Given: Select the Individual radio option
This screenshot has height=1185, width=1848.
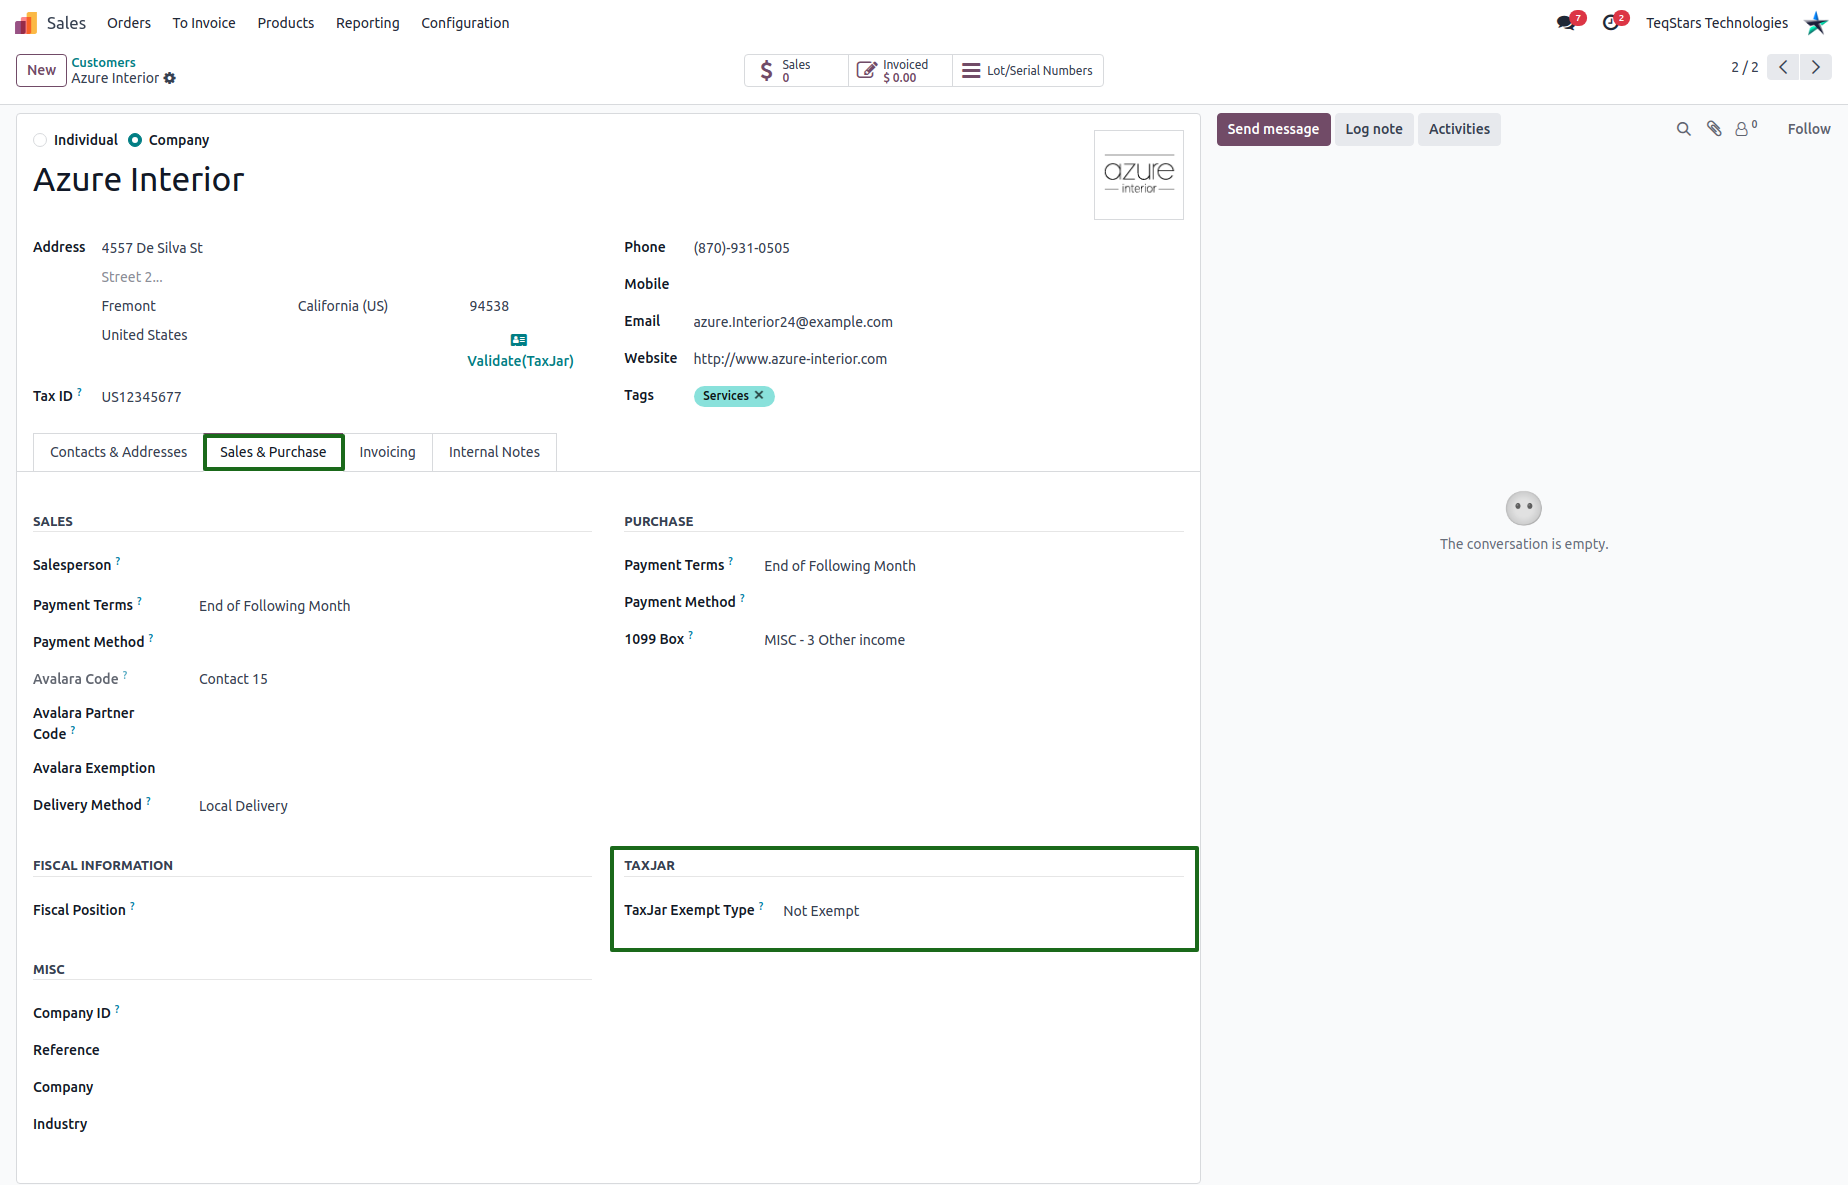Looking at the screenshot, I should click(40, 140).
